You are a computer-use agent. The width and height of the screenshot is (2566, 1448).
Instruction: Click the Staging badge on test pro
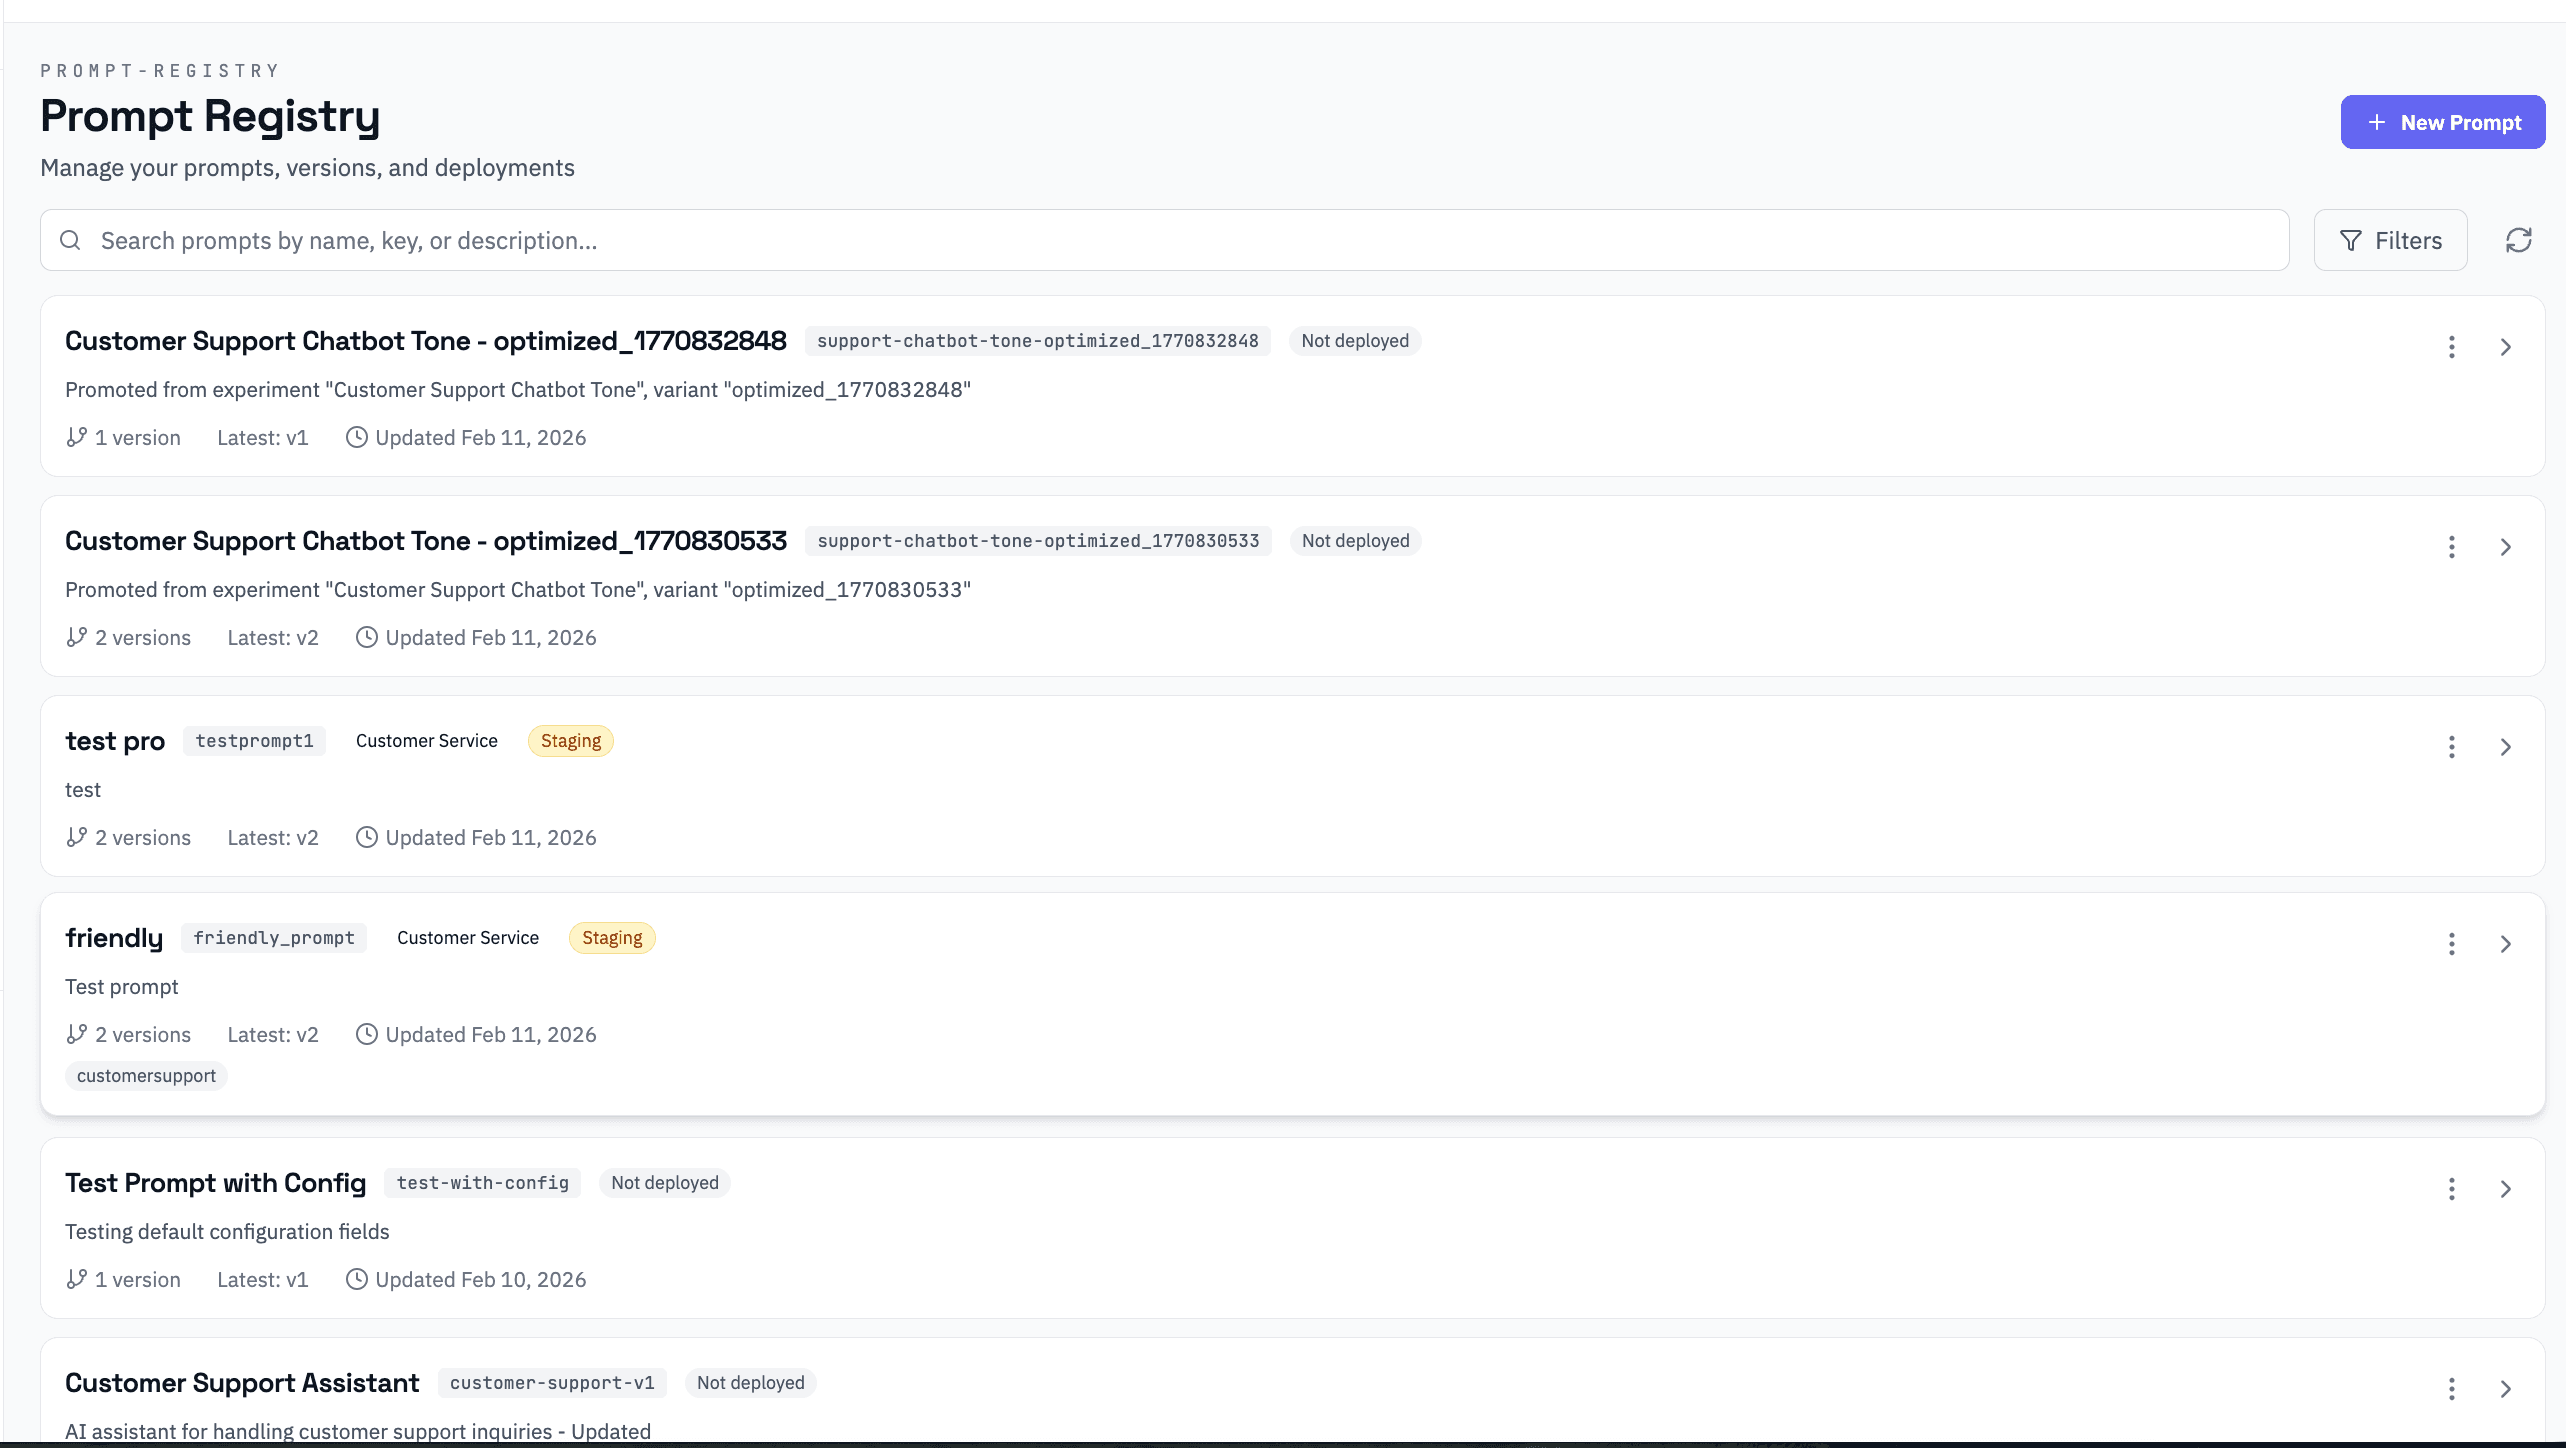[570, 741]
